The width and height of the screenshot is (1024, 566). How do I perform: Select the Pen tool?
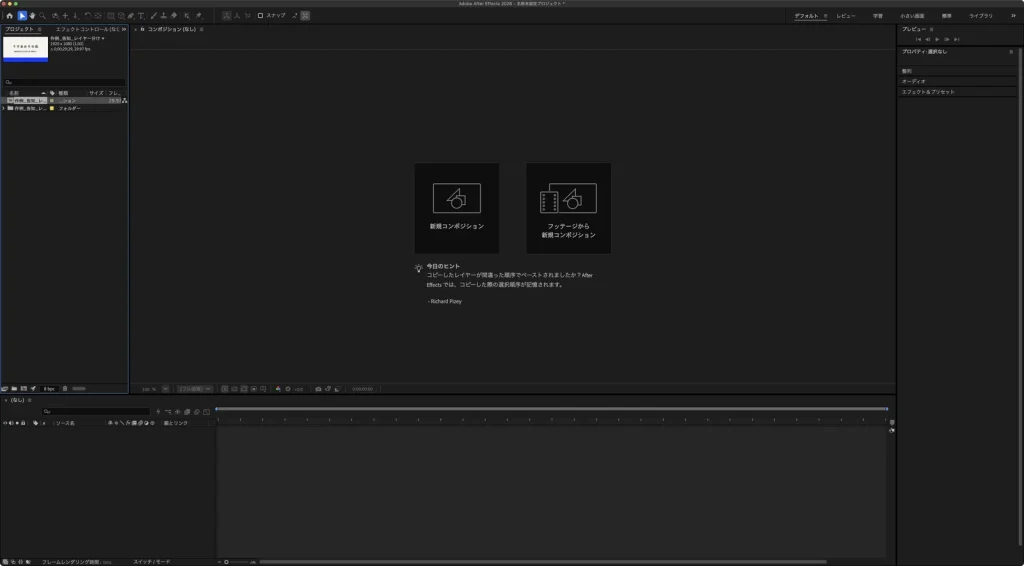[x=131, y=16]
